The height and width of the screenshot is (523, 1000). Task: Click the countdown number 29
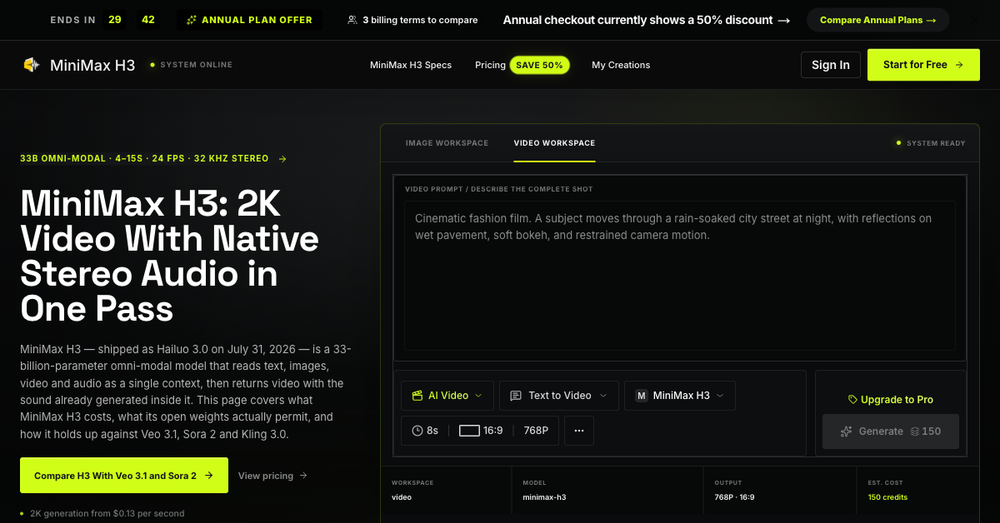(115, 20)
